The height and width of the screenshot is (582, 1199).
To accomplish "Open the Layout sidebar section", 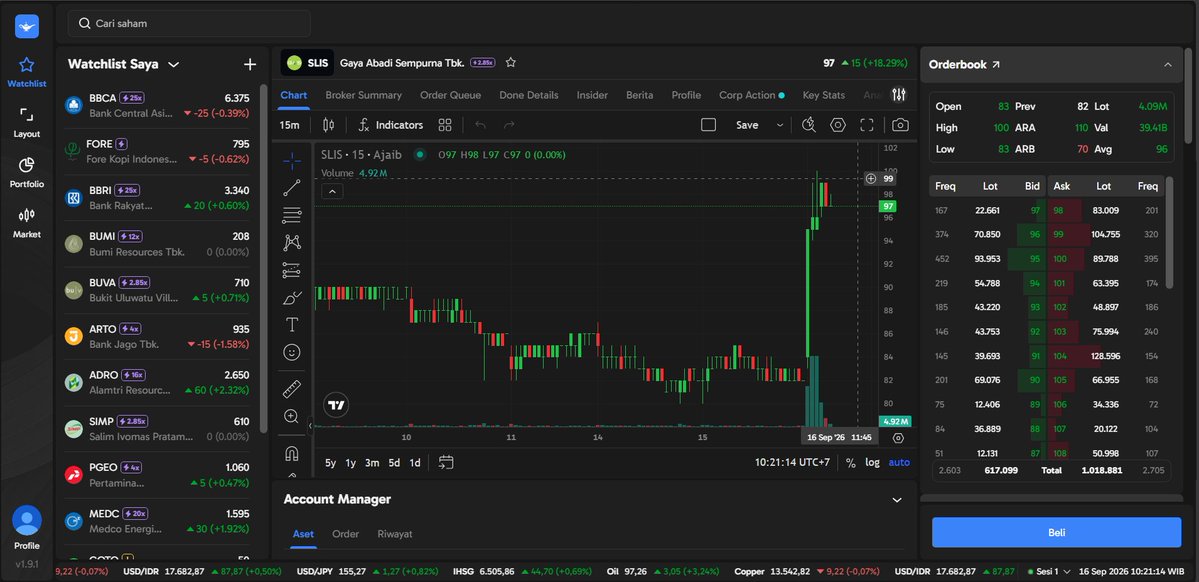I will click(x=27, y=122).
